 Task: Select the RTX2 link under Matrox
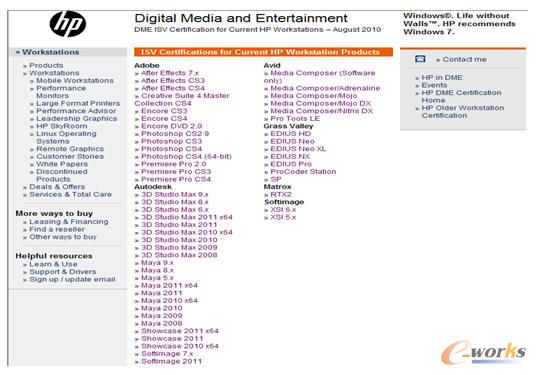point(281,195)
